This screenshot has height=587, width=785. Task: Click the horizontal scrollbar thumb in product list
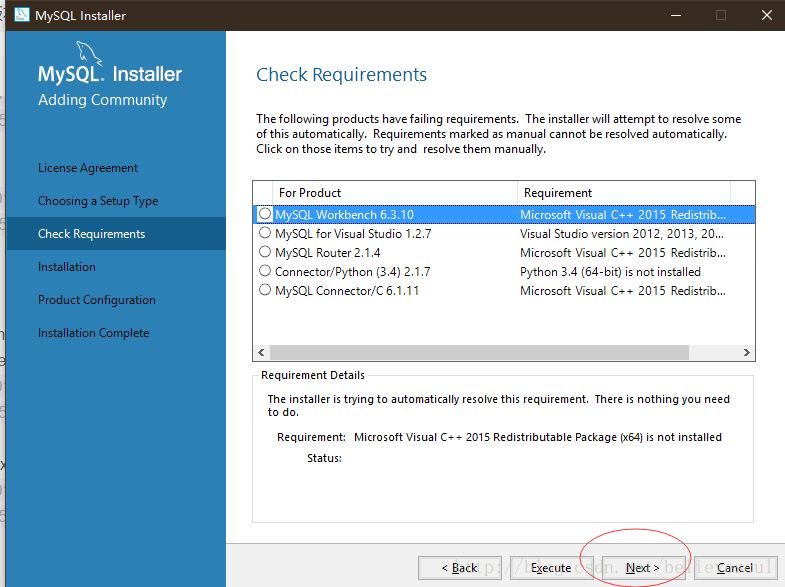480,352
